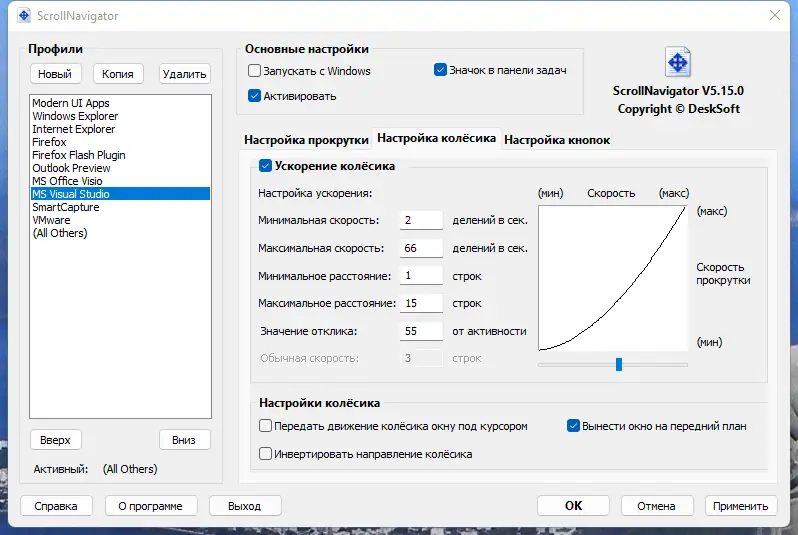
Task: Select the Modern UI Apps profile
Action: point(120,103)
